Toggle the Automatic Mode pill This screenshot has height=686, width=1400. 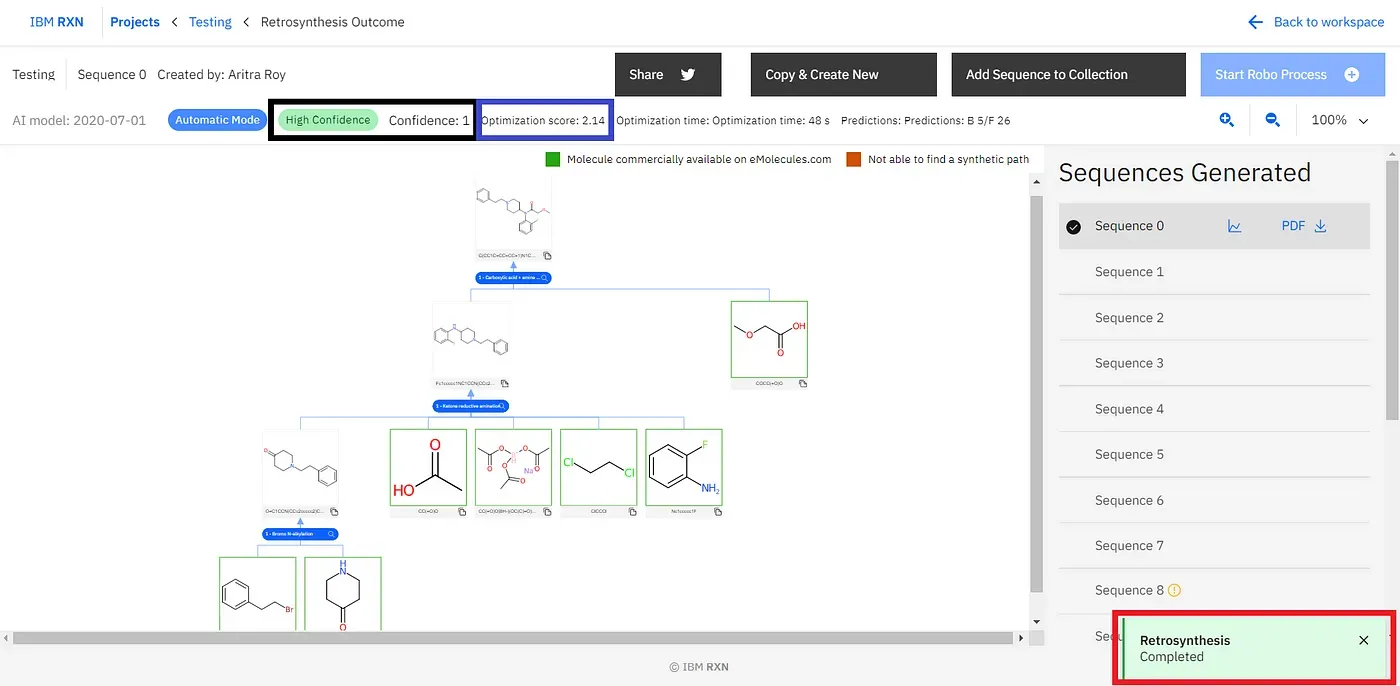pyautogui.click(x=217, y=120)
